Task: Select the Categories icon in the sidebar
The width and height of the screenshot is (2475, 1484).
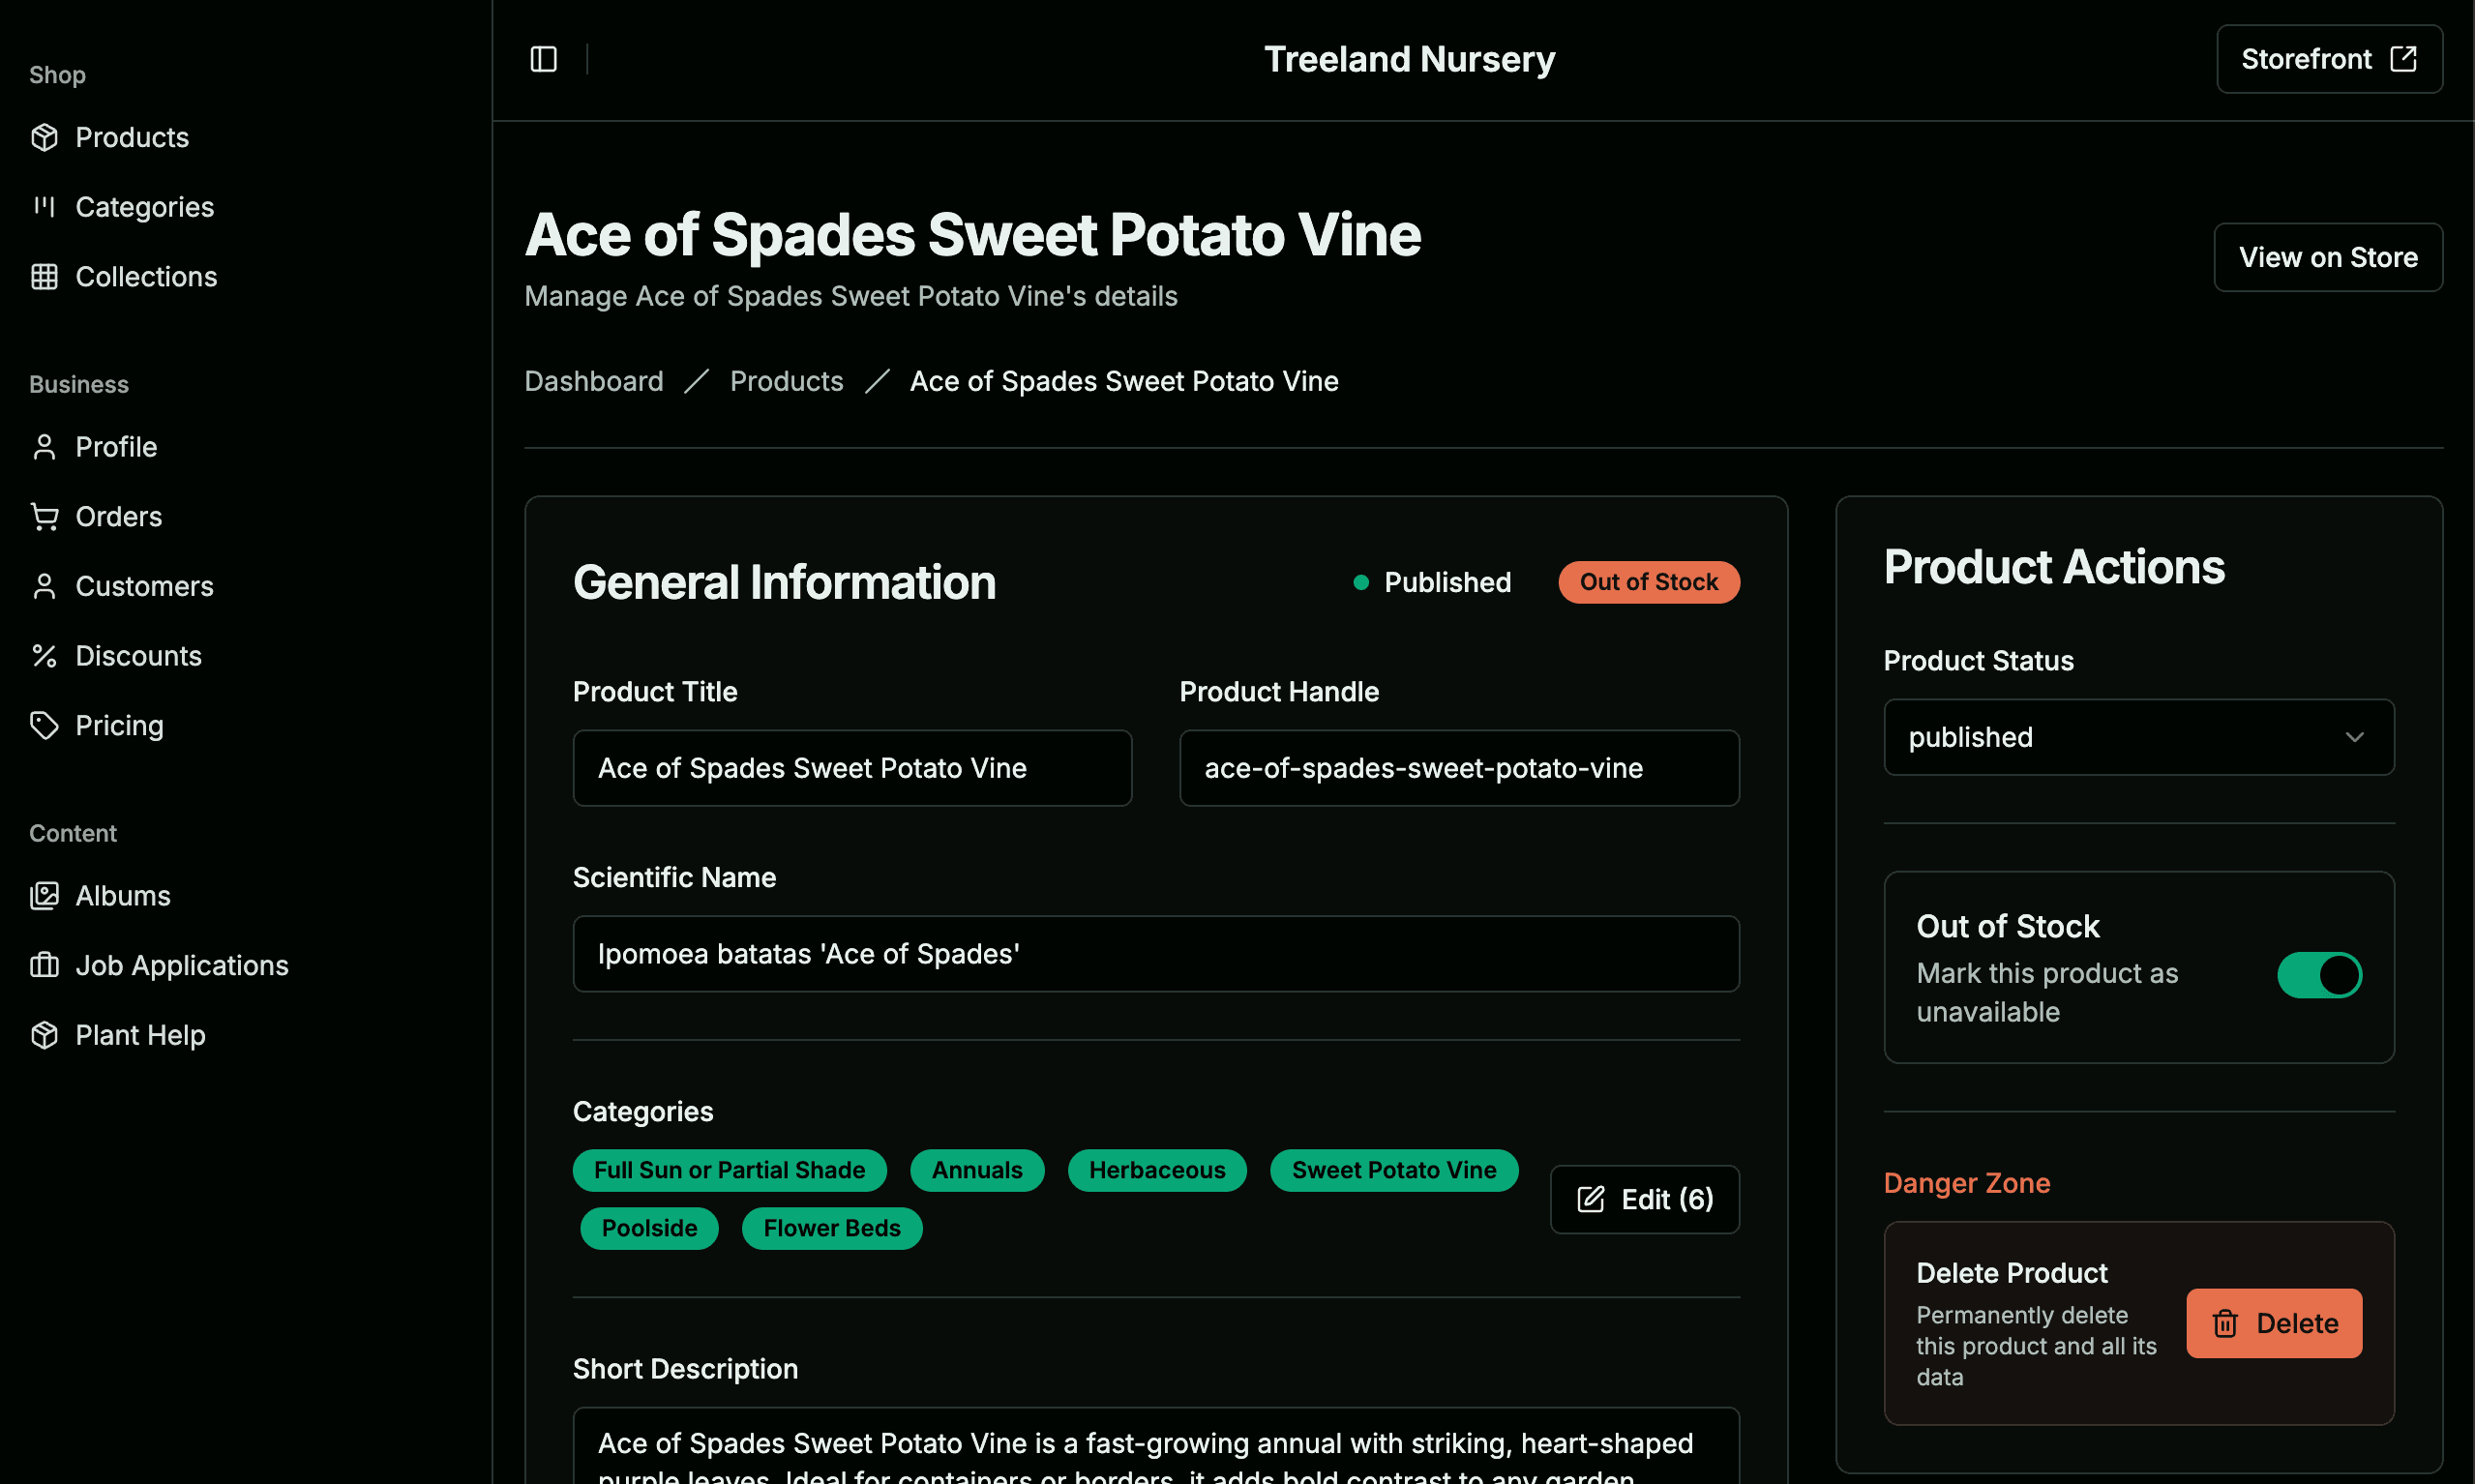Action: pos(44,207)
